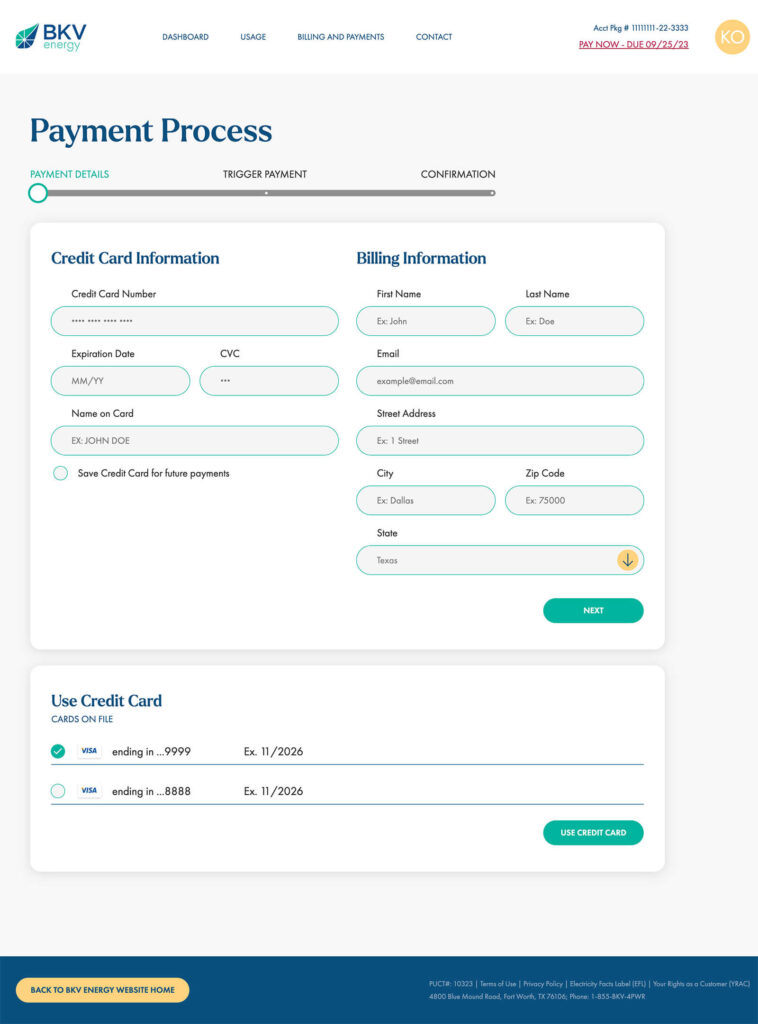
Task: Click the BKV Energy leaf logo
Action: click(27, 37)
